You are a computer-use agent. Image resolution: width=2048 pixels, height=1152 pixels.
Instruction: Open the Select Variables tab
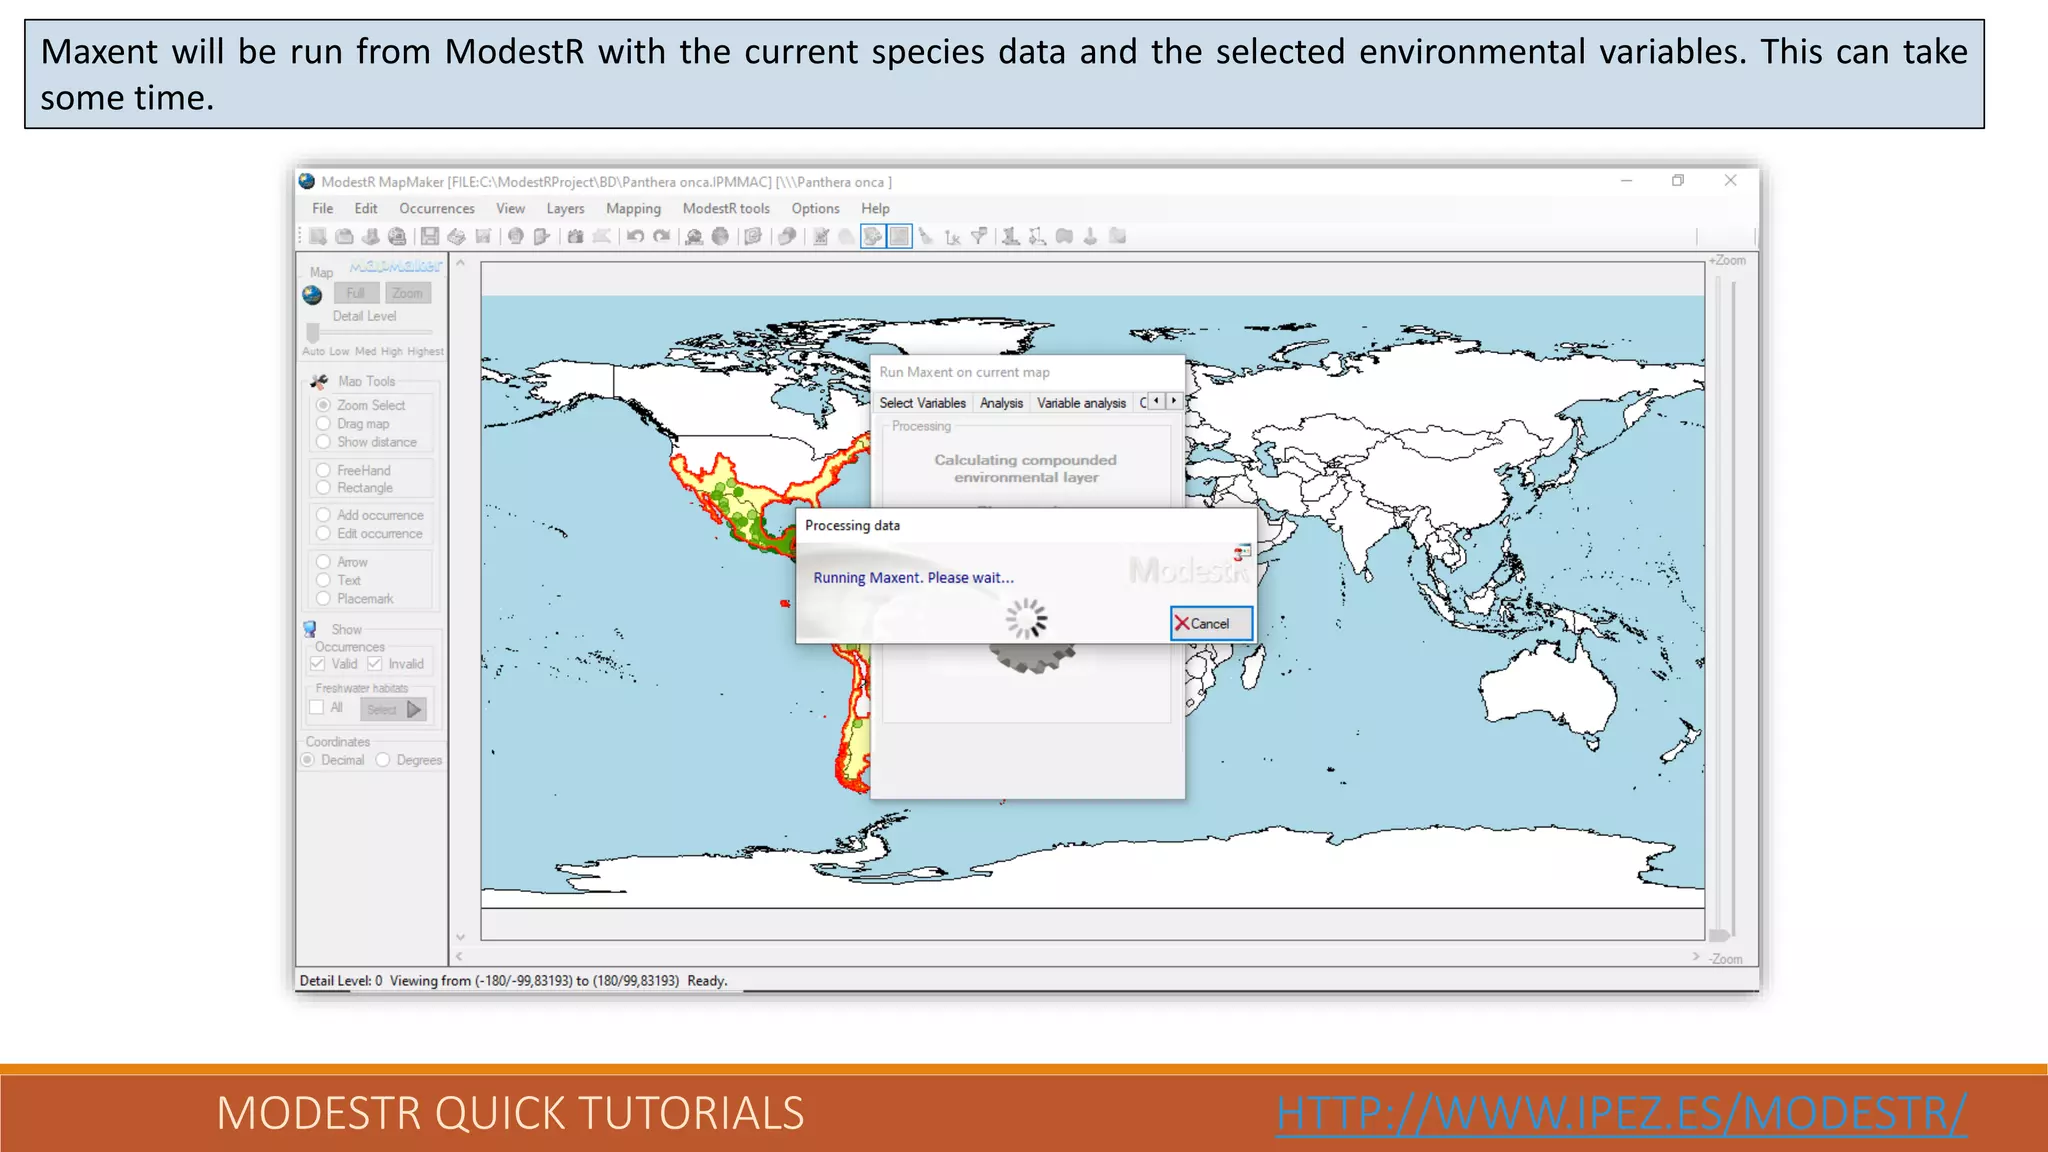click(x=922, y=403)
